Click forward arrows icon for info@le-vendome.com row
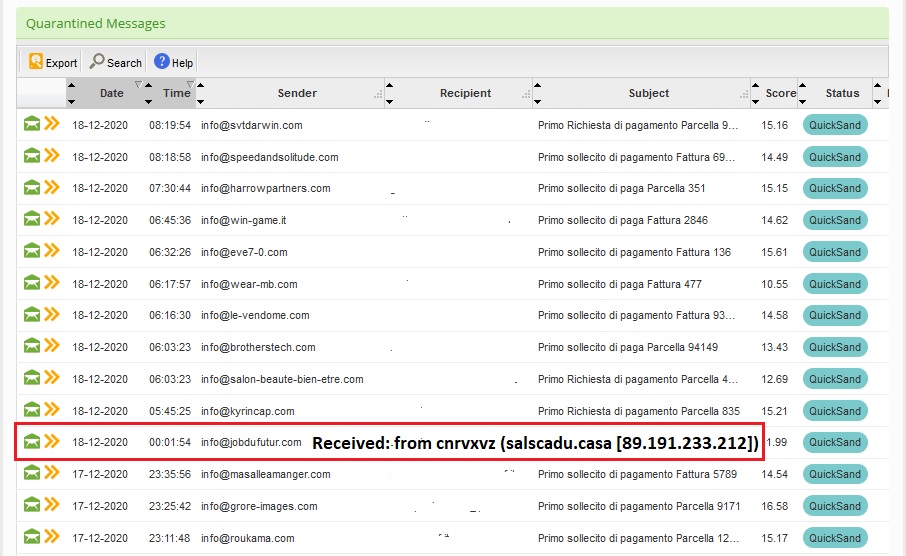The width and height of the screenshot is (906, 556). pos(52,314)
